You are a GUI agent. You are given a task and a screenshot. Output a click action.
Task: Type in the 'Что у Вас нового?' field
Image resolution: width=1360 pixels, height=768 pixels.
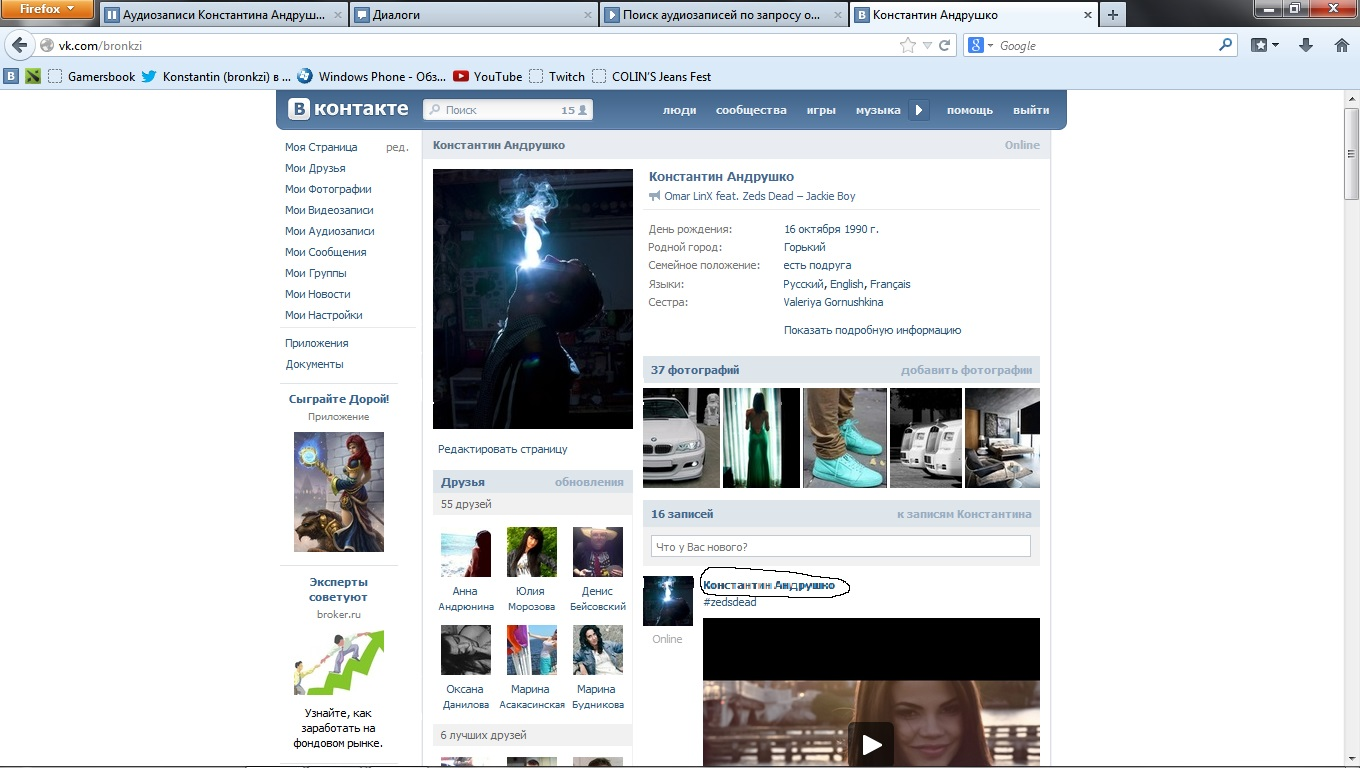point(840,547)
